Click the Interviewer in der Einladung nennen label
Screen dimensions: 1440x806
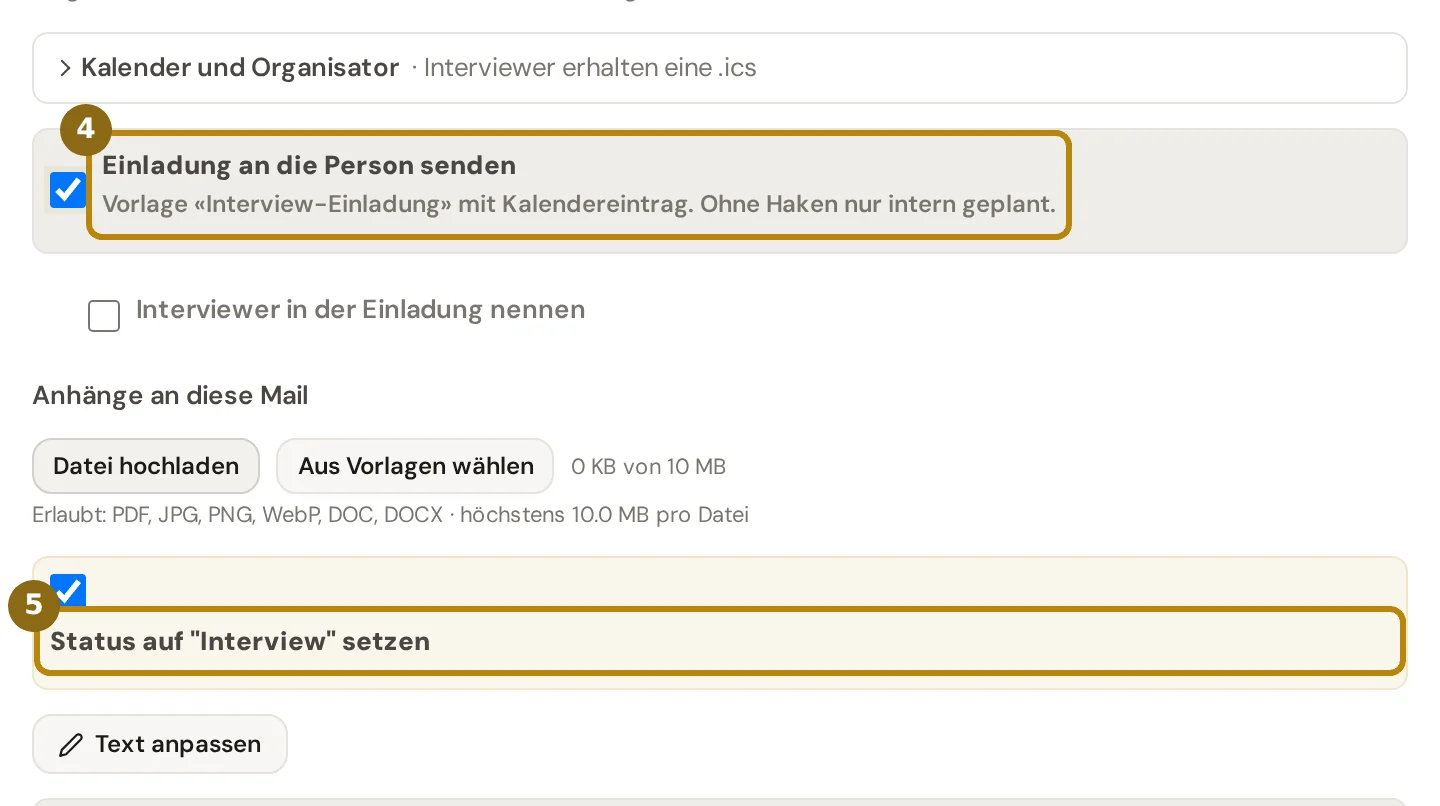pyautogui.click(x=360, y=309)
